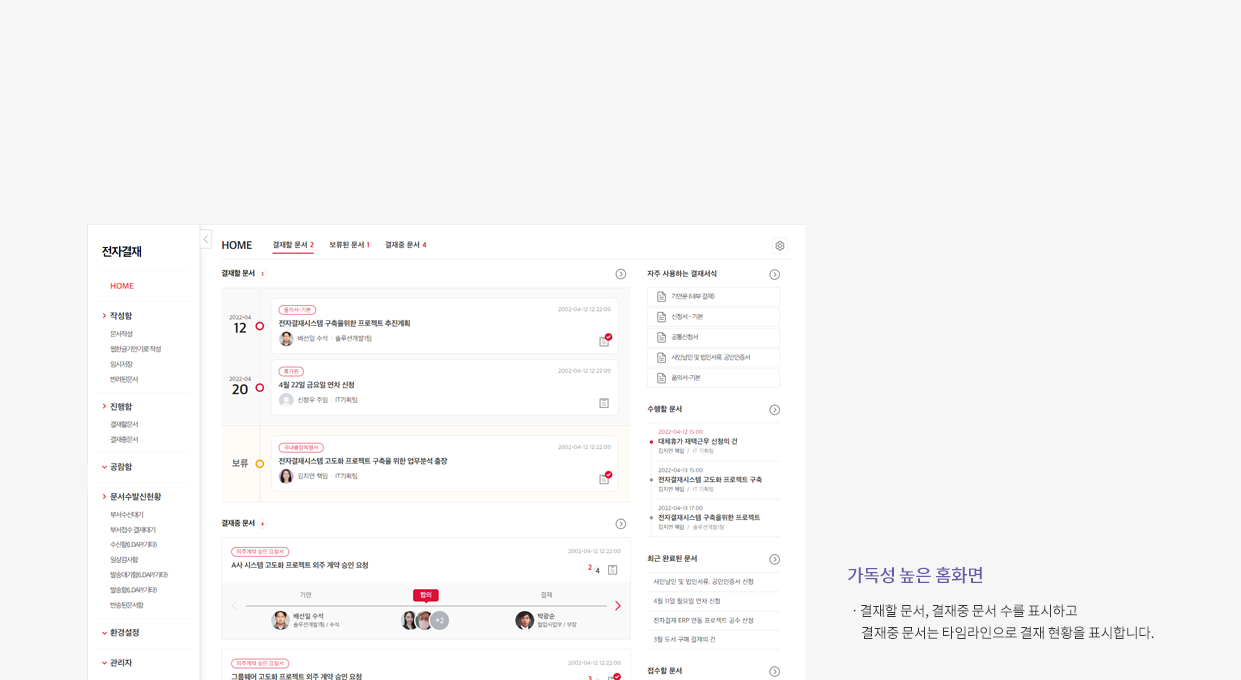
Task: Click previous arrow on approval timeline
Action: pyautogui.click(x=235, y=606)
